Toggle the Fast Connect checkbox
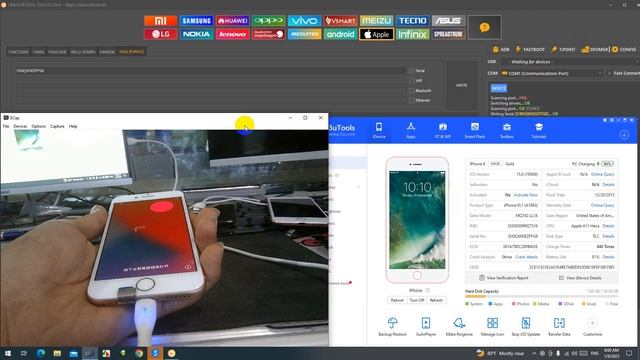Viewport: 640px width, 360px height. click(609, 73)
